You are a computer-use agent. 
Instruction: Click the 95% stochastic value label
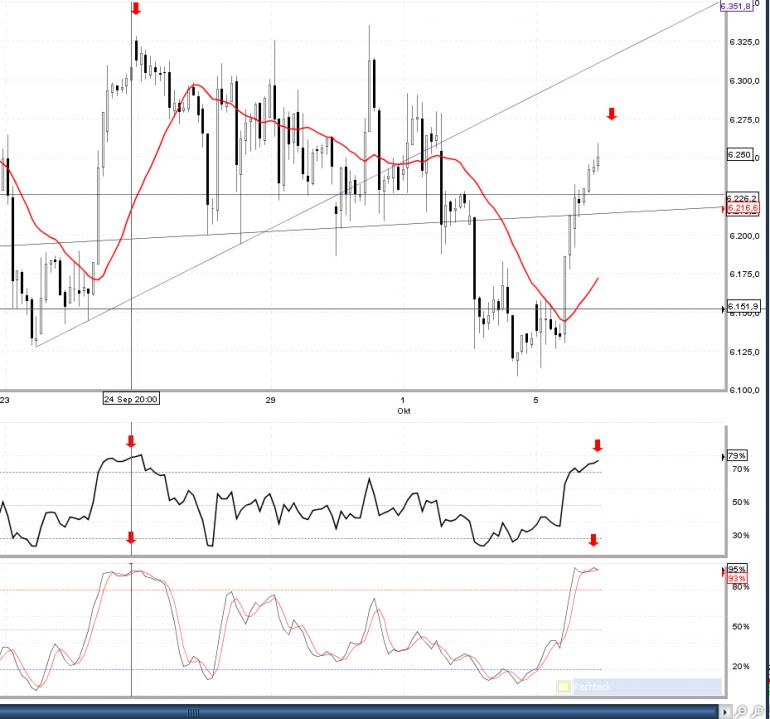click(x=737, y=569)
